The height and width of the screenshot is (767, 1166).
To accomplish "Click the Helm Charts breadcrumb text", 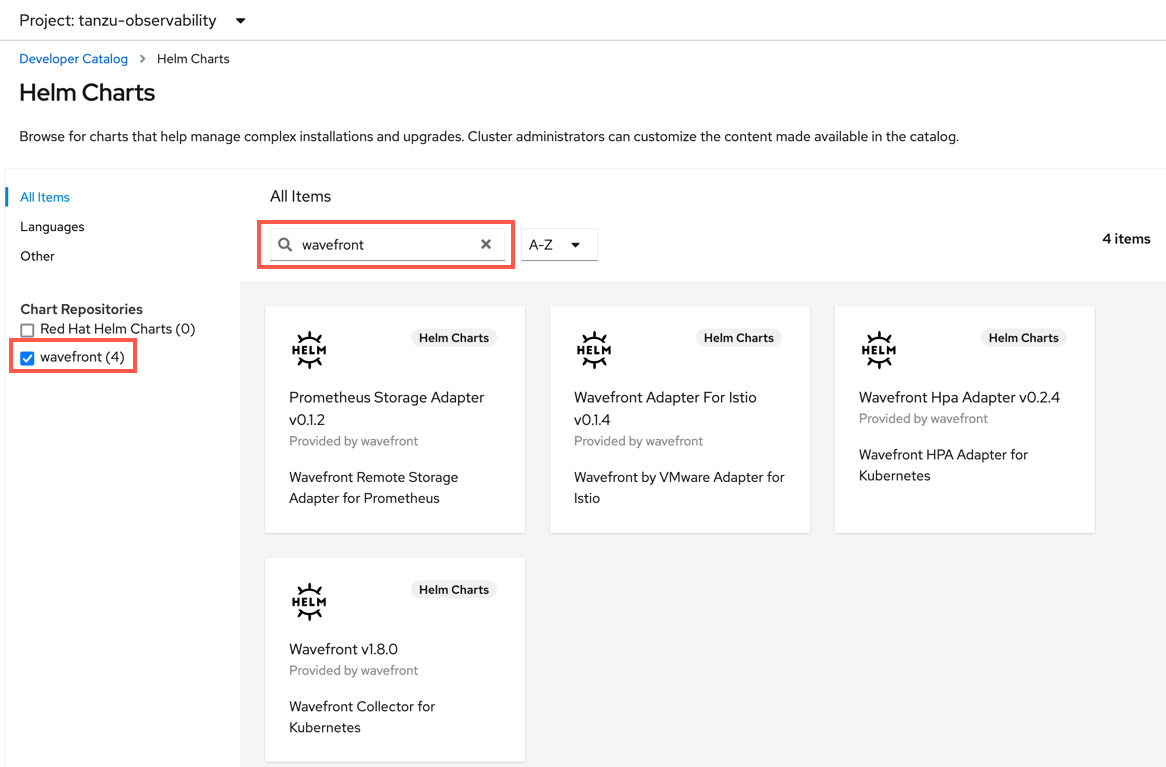I will pyautogui.click(x=193, y=59).
